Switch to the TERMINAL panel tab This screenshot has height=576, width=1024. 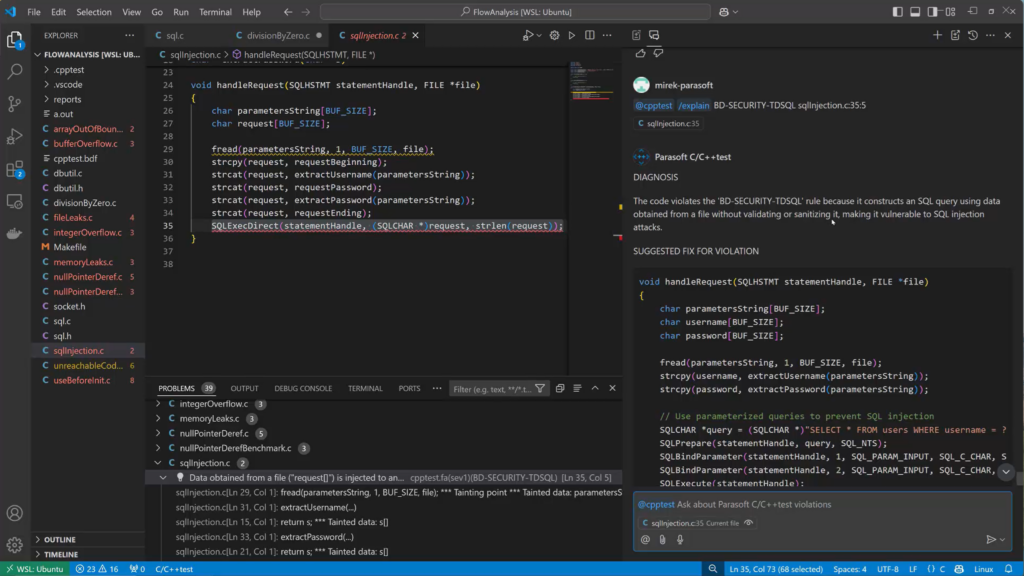365,389
